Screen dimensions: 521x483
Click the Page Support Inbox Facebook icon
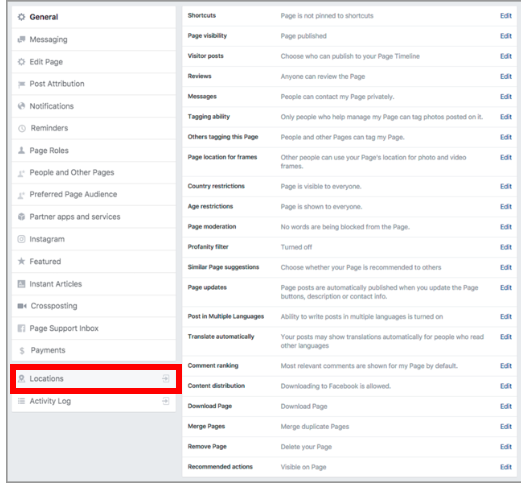[21, 328]
